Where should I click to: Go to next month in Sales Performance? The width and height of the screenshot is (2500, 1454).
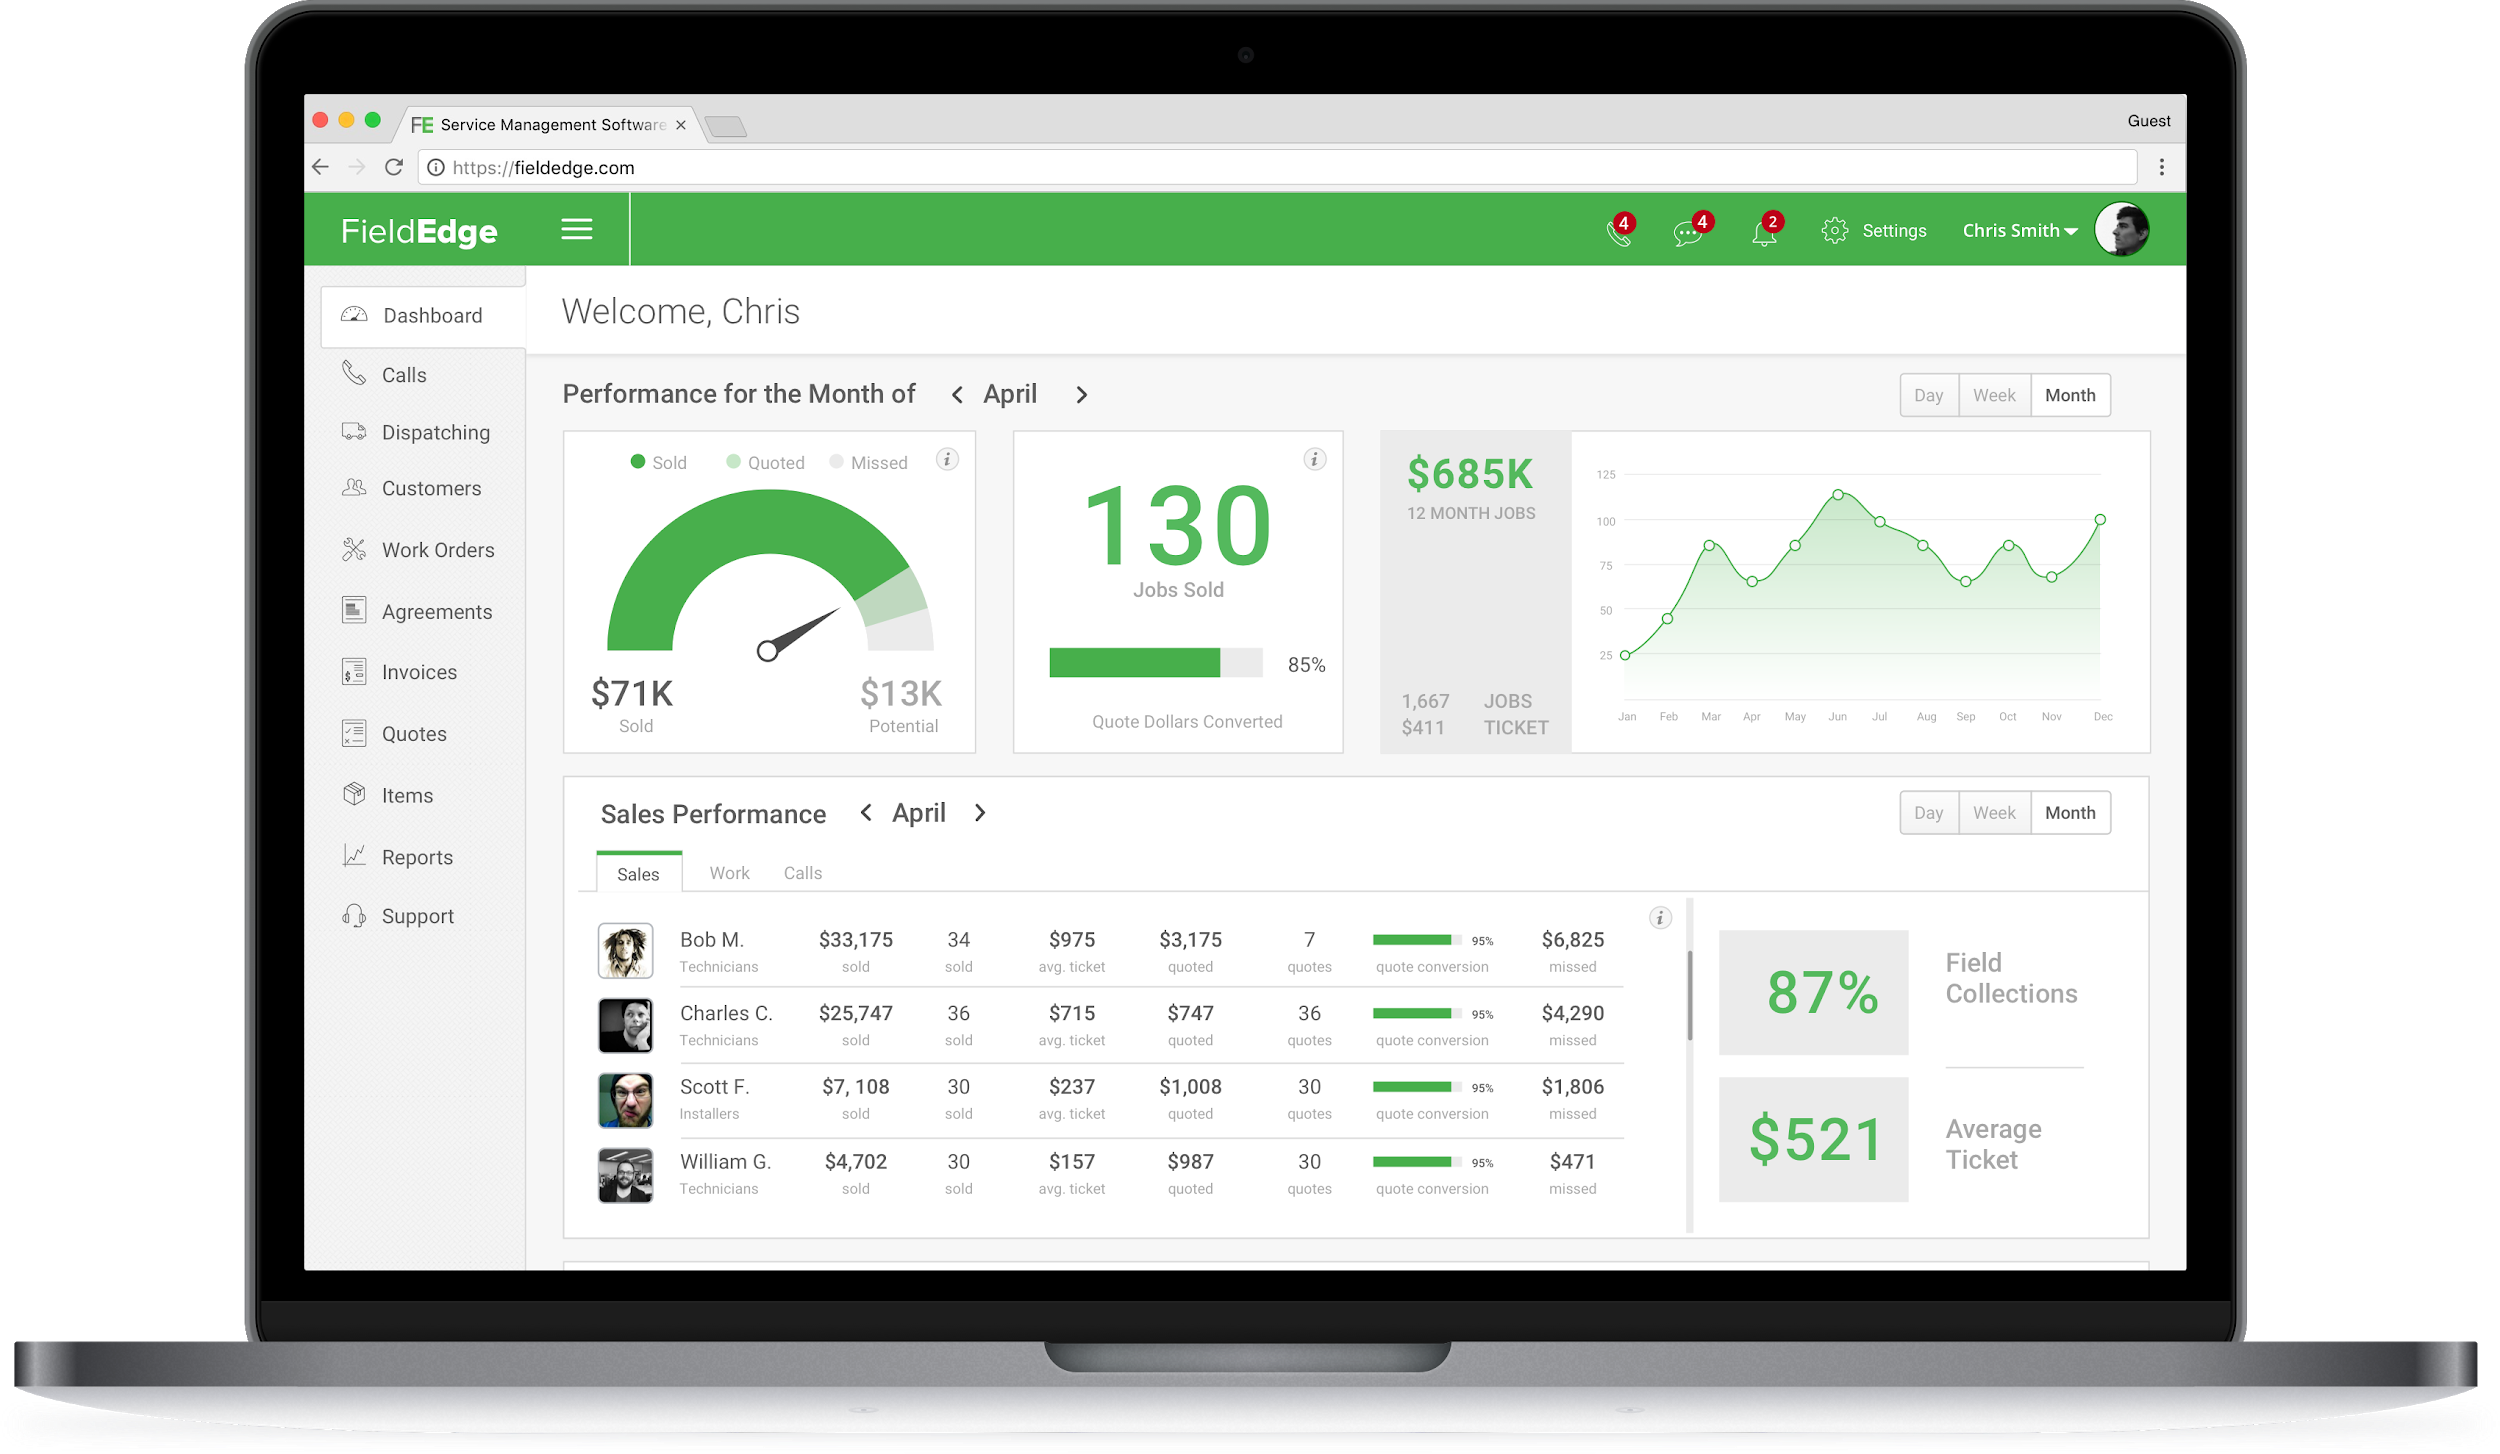tap(980, 813)
